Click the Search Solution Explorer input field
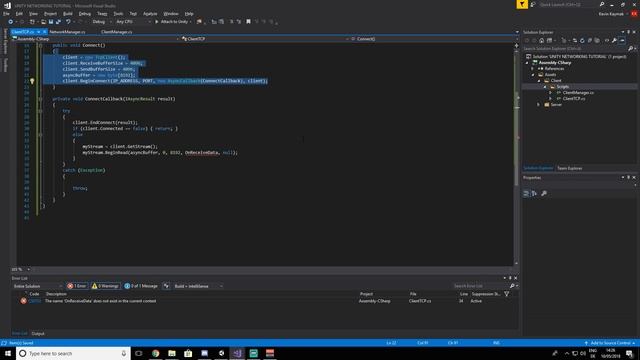This screenshot has height=360, width=640. (x=575, y=49)
